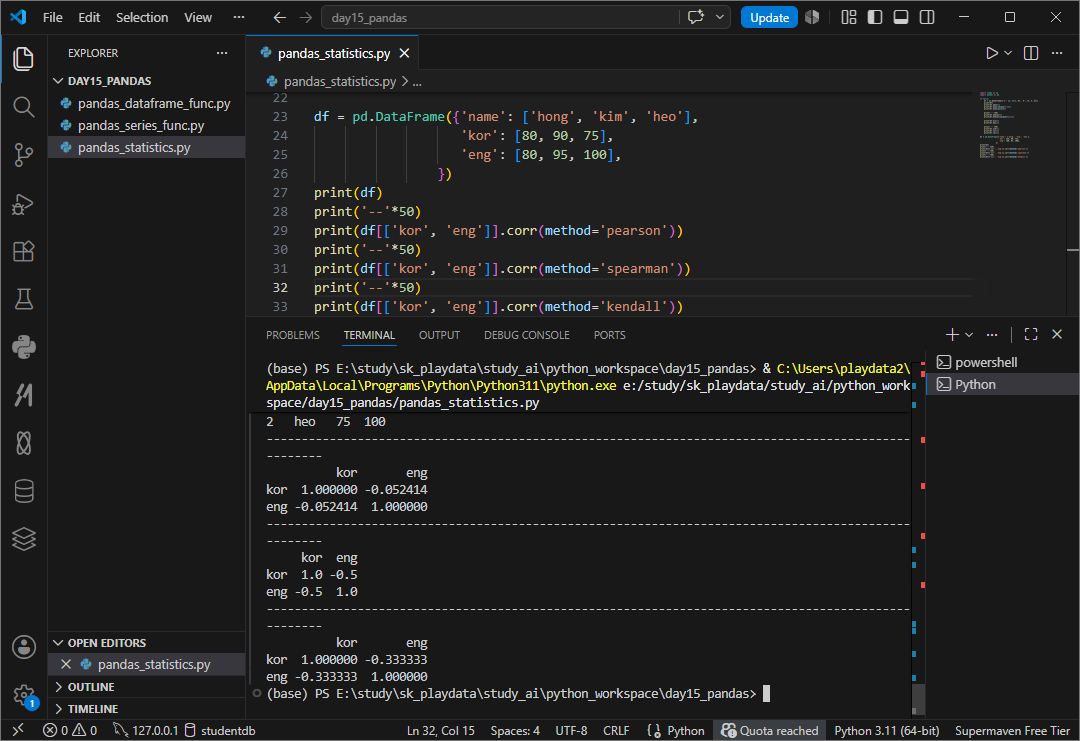1080x741 pixels.
Task: Open the Python extension icon in sidebar
Action: 23,347
